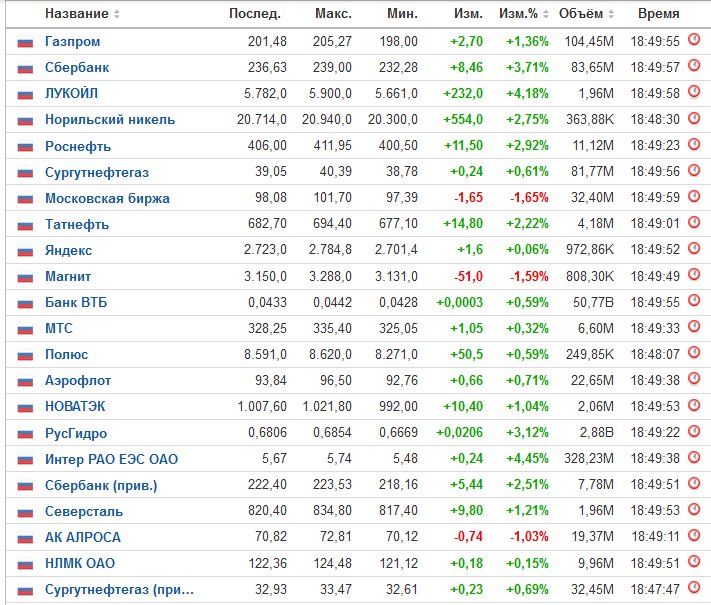The width and height of the screenshot is (711, 605).
Task: Open the АК АЛРОСА link
Action: 83,537
